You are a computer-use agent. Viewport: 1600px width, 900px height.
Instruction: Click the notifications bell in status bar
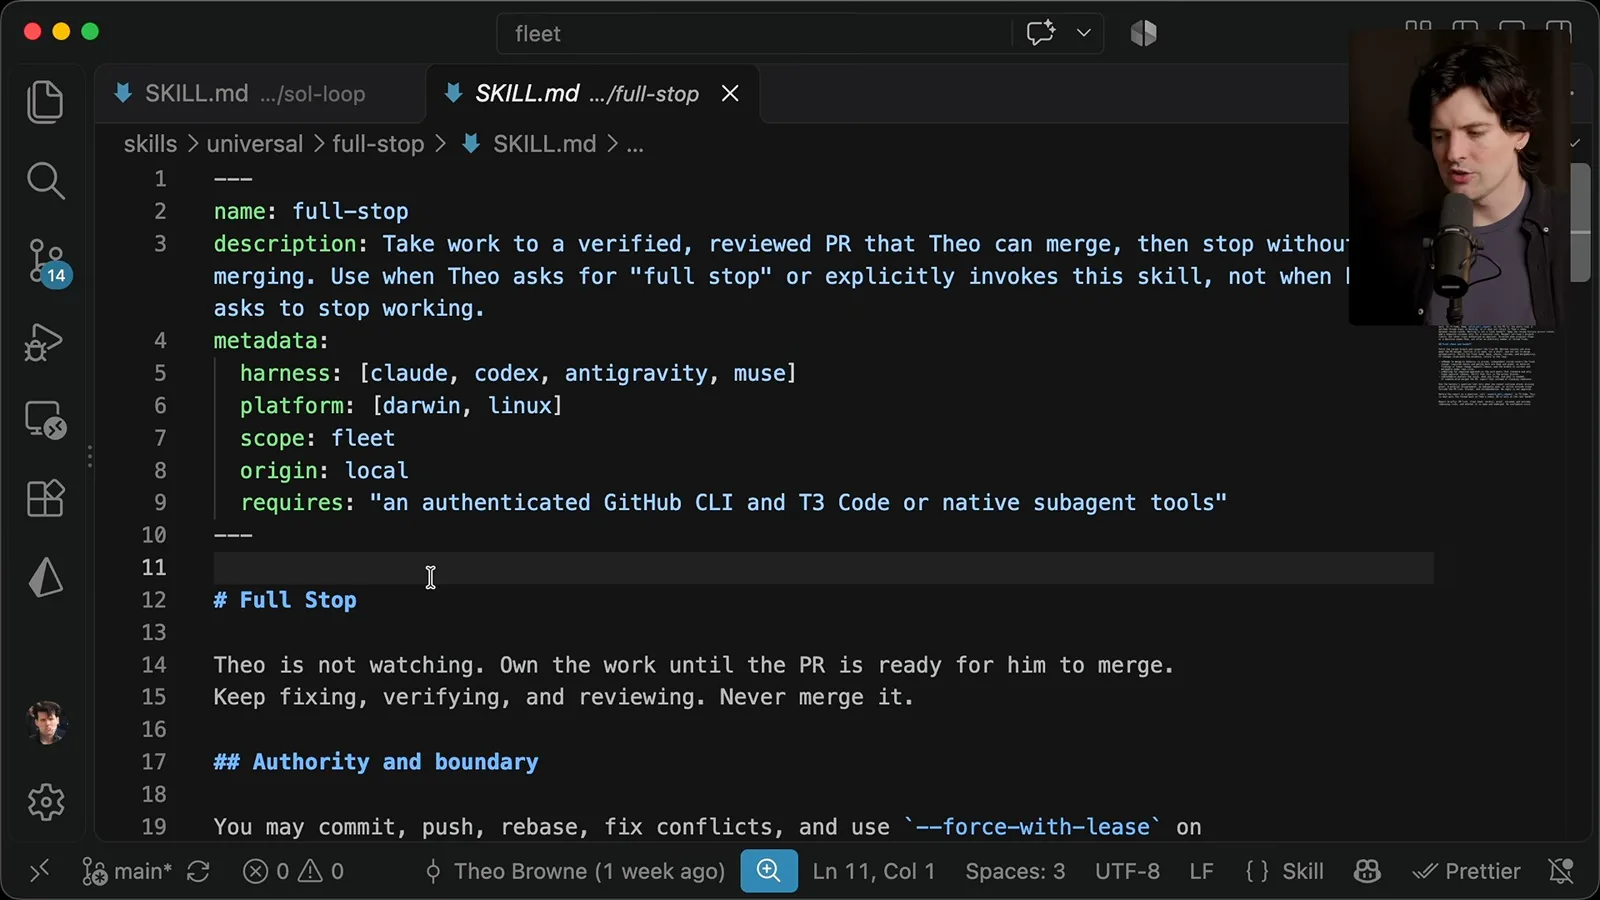point(1560,871)
